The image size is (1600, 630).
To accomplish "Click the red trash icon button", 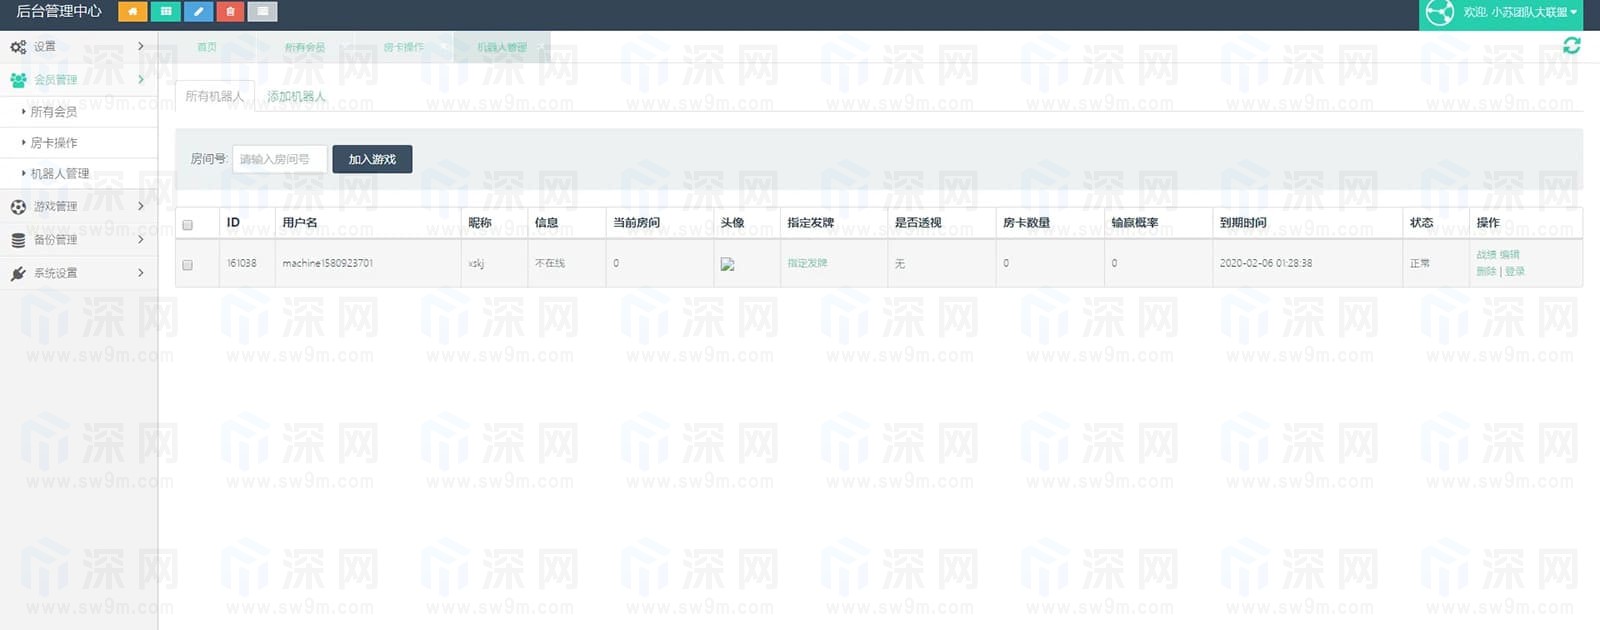I will click(x=230, y=12).
